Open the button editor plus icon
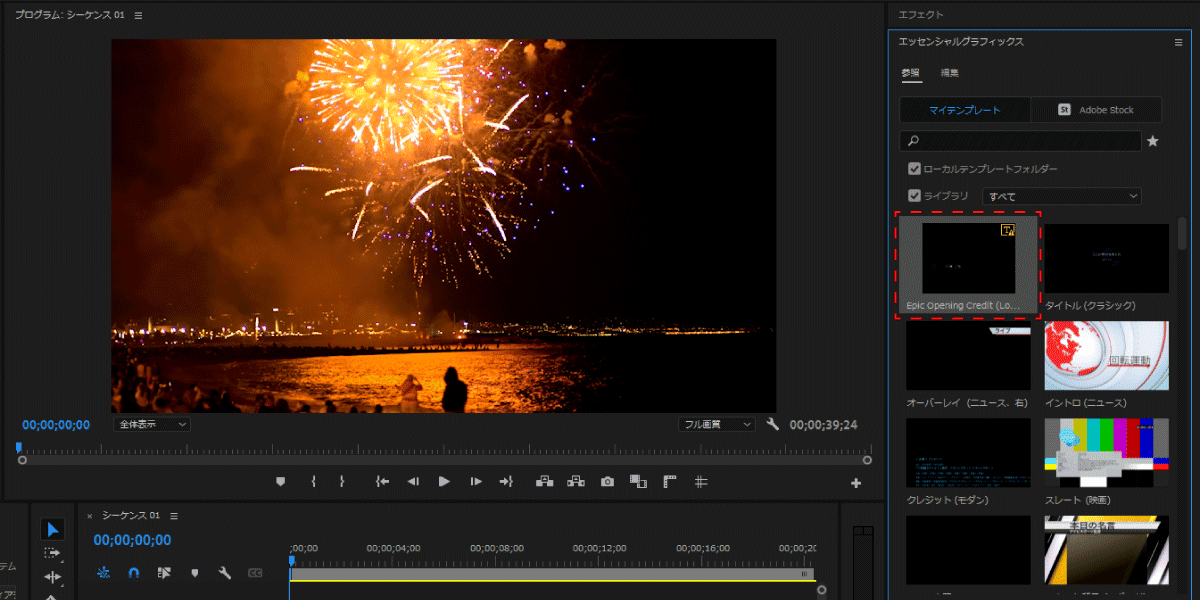This screenshot has height=600, width=1200. point(856,483)
